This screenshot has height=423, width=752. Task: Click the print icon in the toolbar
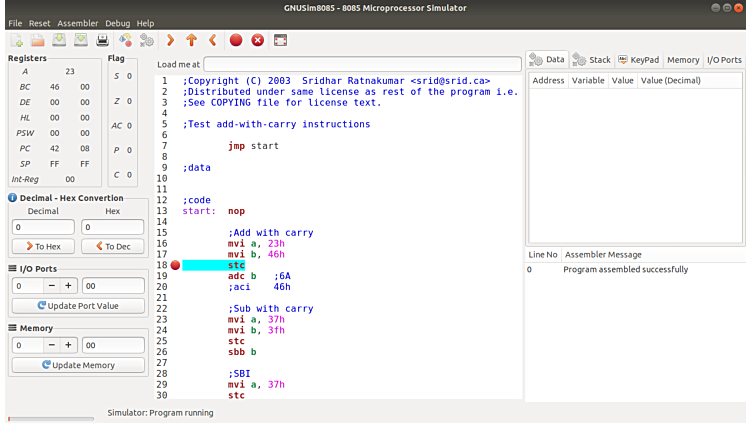[x=102, y=40]
